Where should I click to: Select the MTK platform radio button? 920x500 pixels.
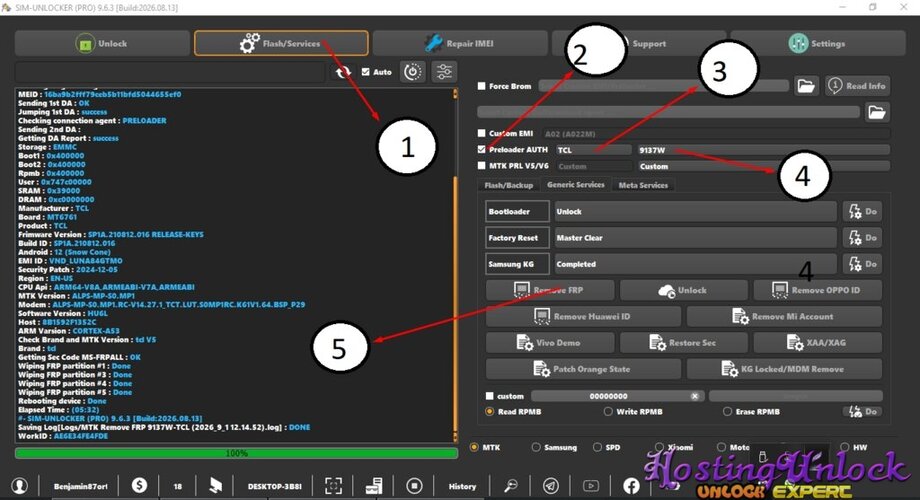[x=474, y=447]
